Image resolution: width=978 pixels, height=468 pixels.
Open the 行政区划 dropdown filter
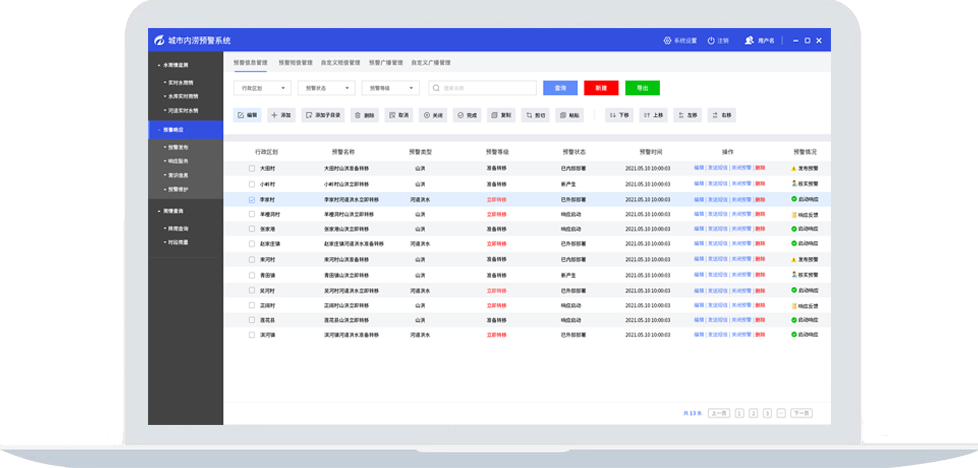261,88
